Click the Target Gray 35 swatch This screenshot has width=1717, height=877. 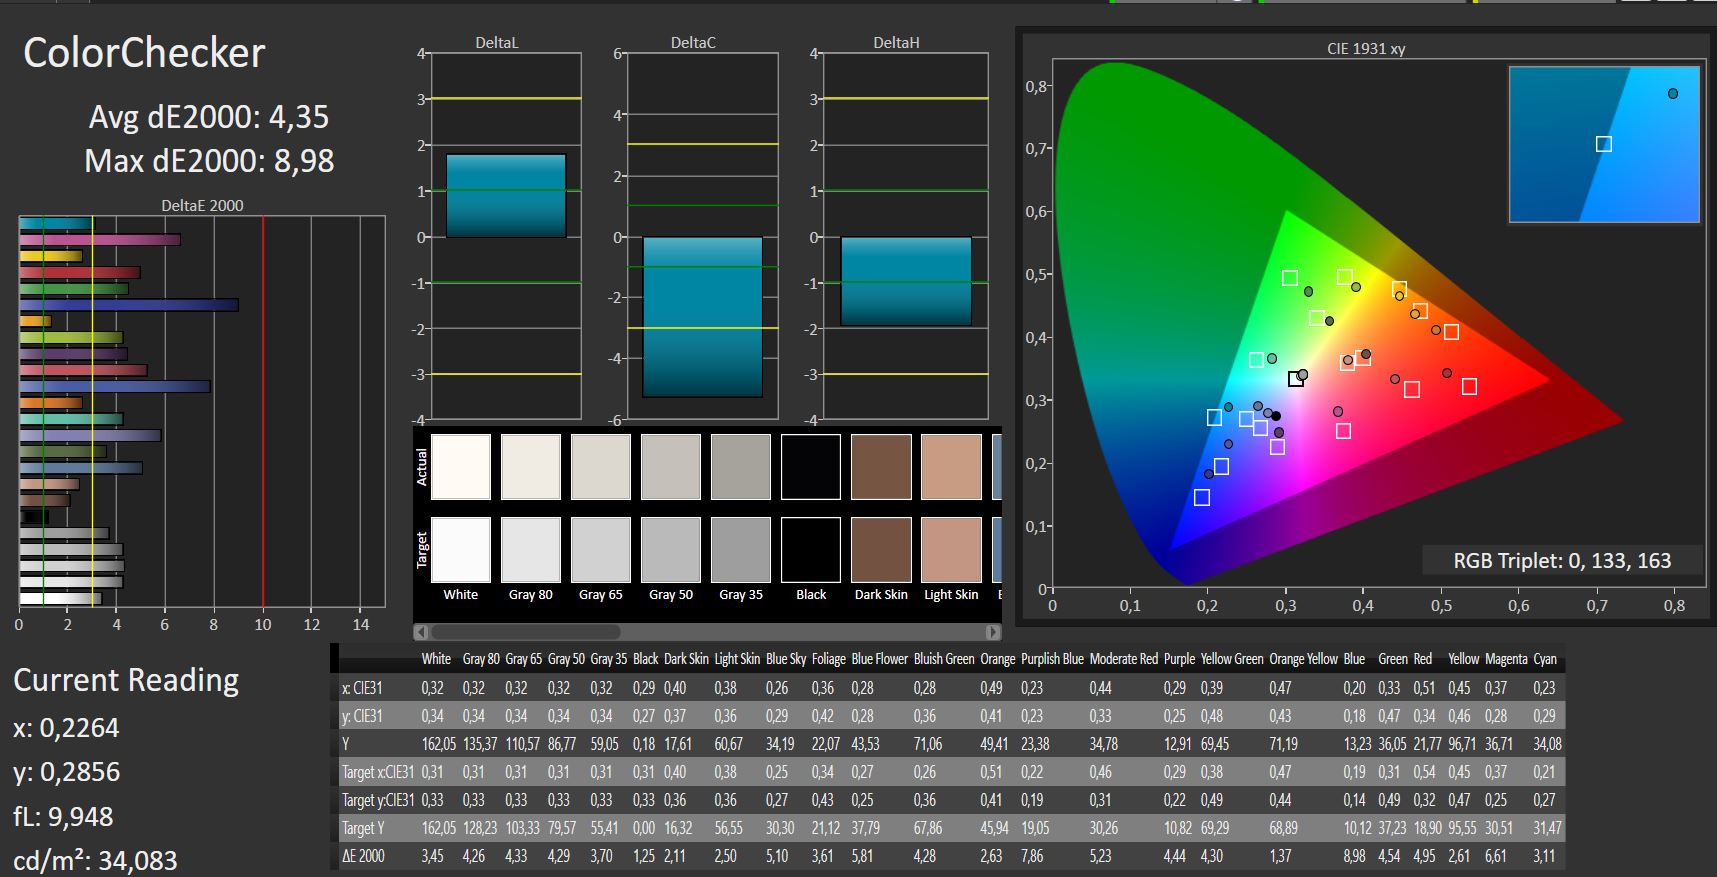(x=741, y=549)
